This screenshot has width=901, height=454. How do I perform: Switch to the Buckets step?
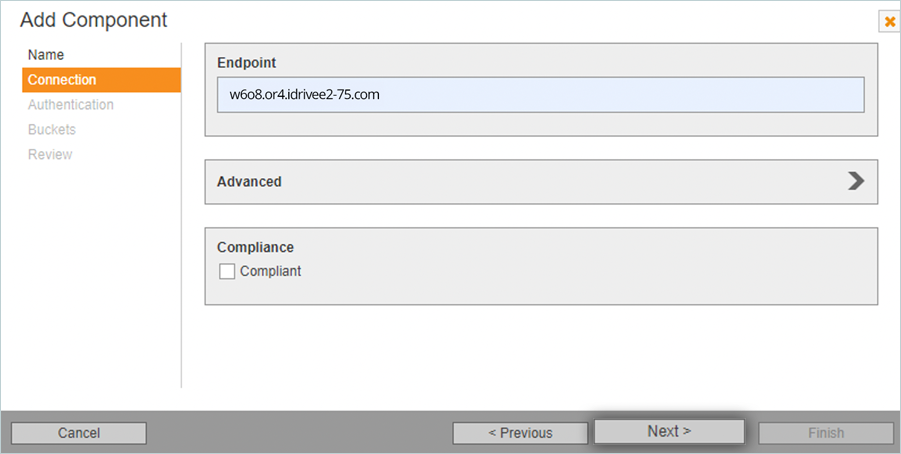click(52, 130)
